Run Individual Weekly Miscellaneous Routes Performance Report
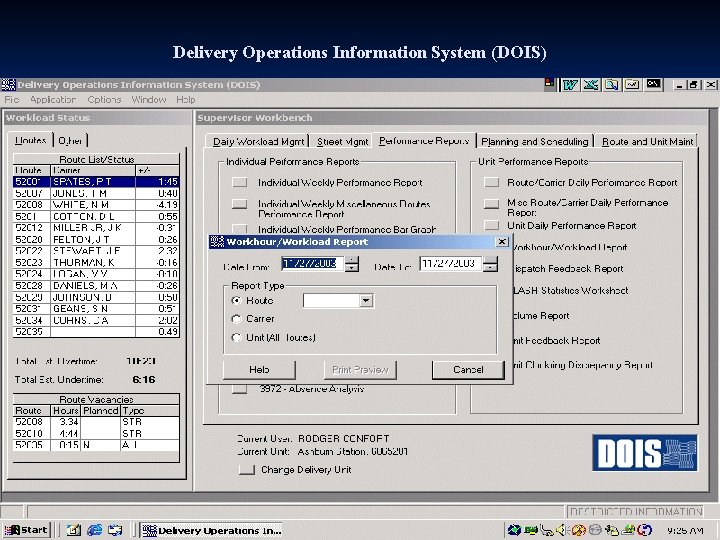Viewport: 720px width, 540px height. pos(239,204)
